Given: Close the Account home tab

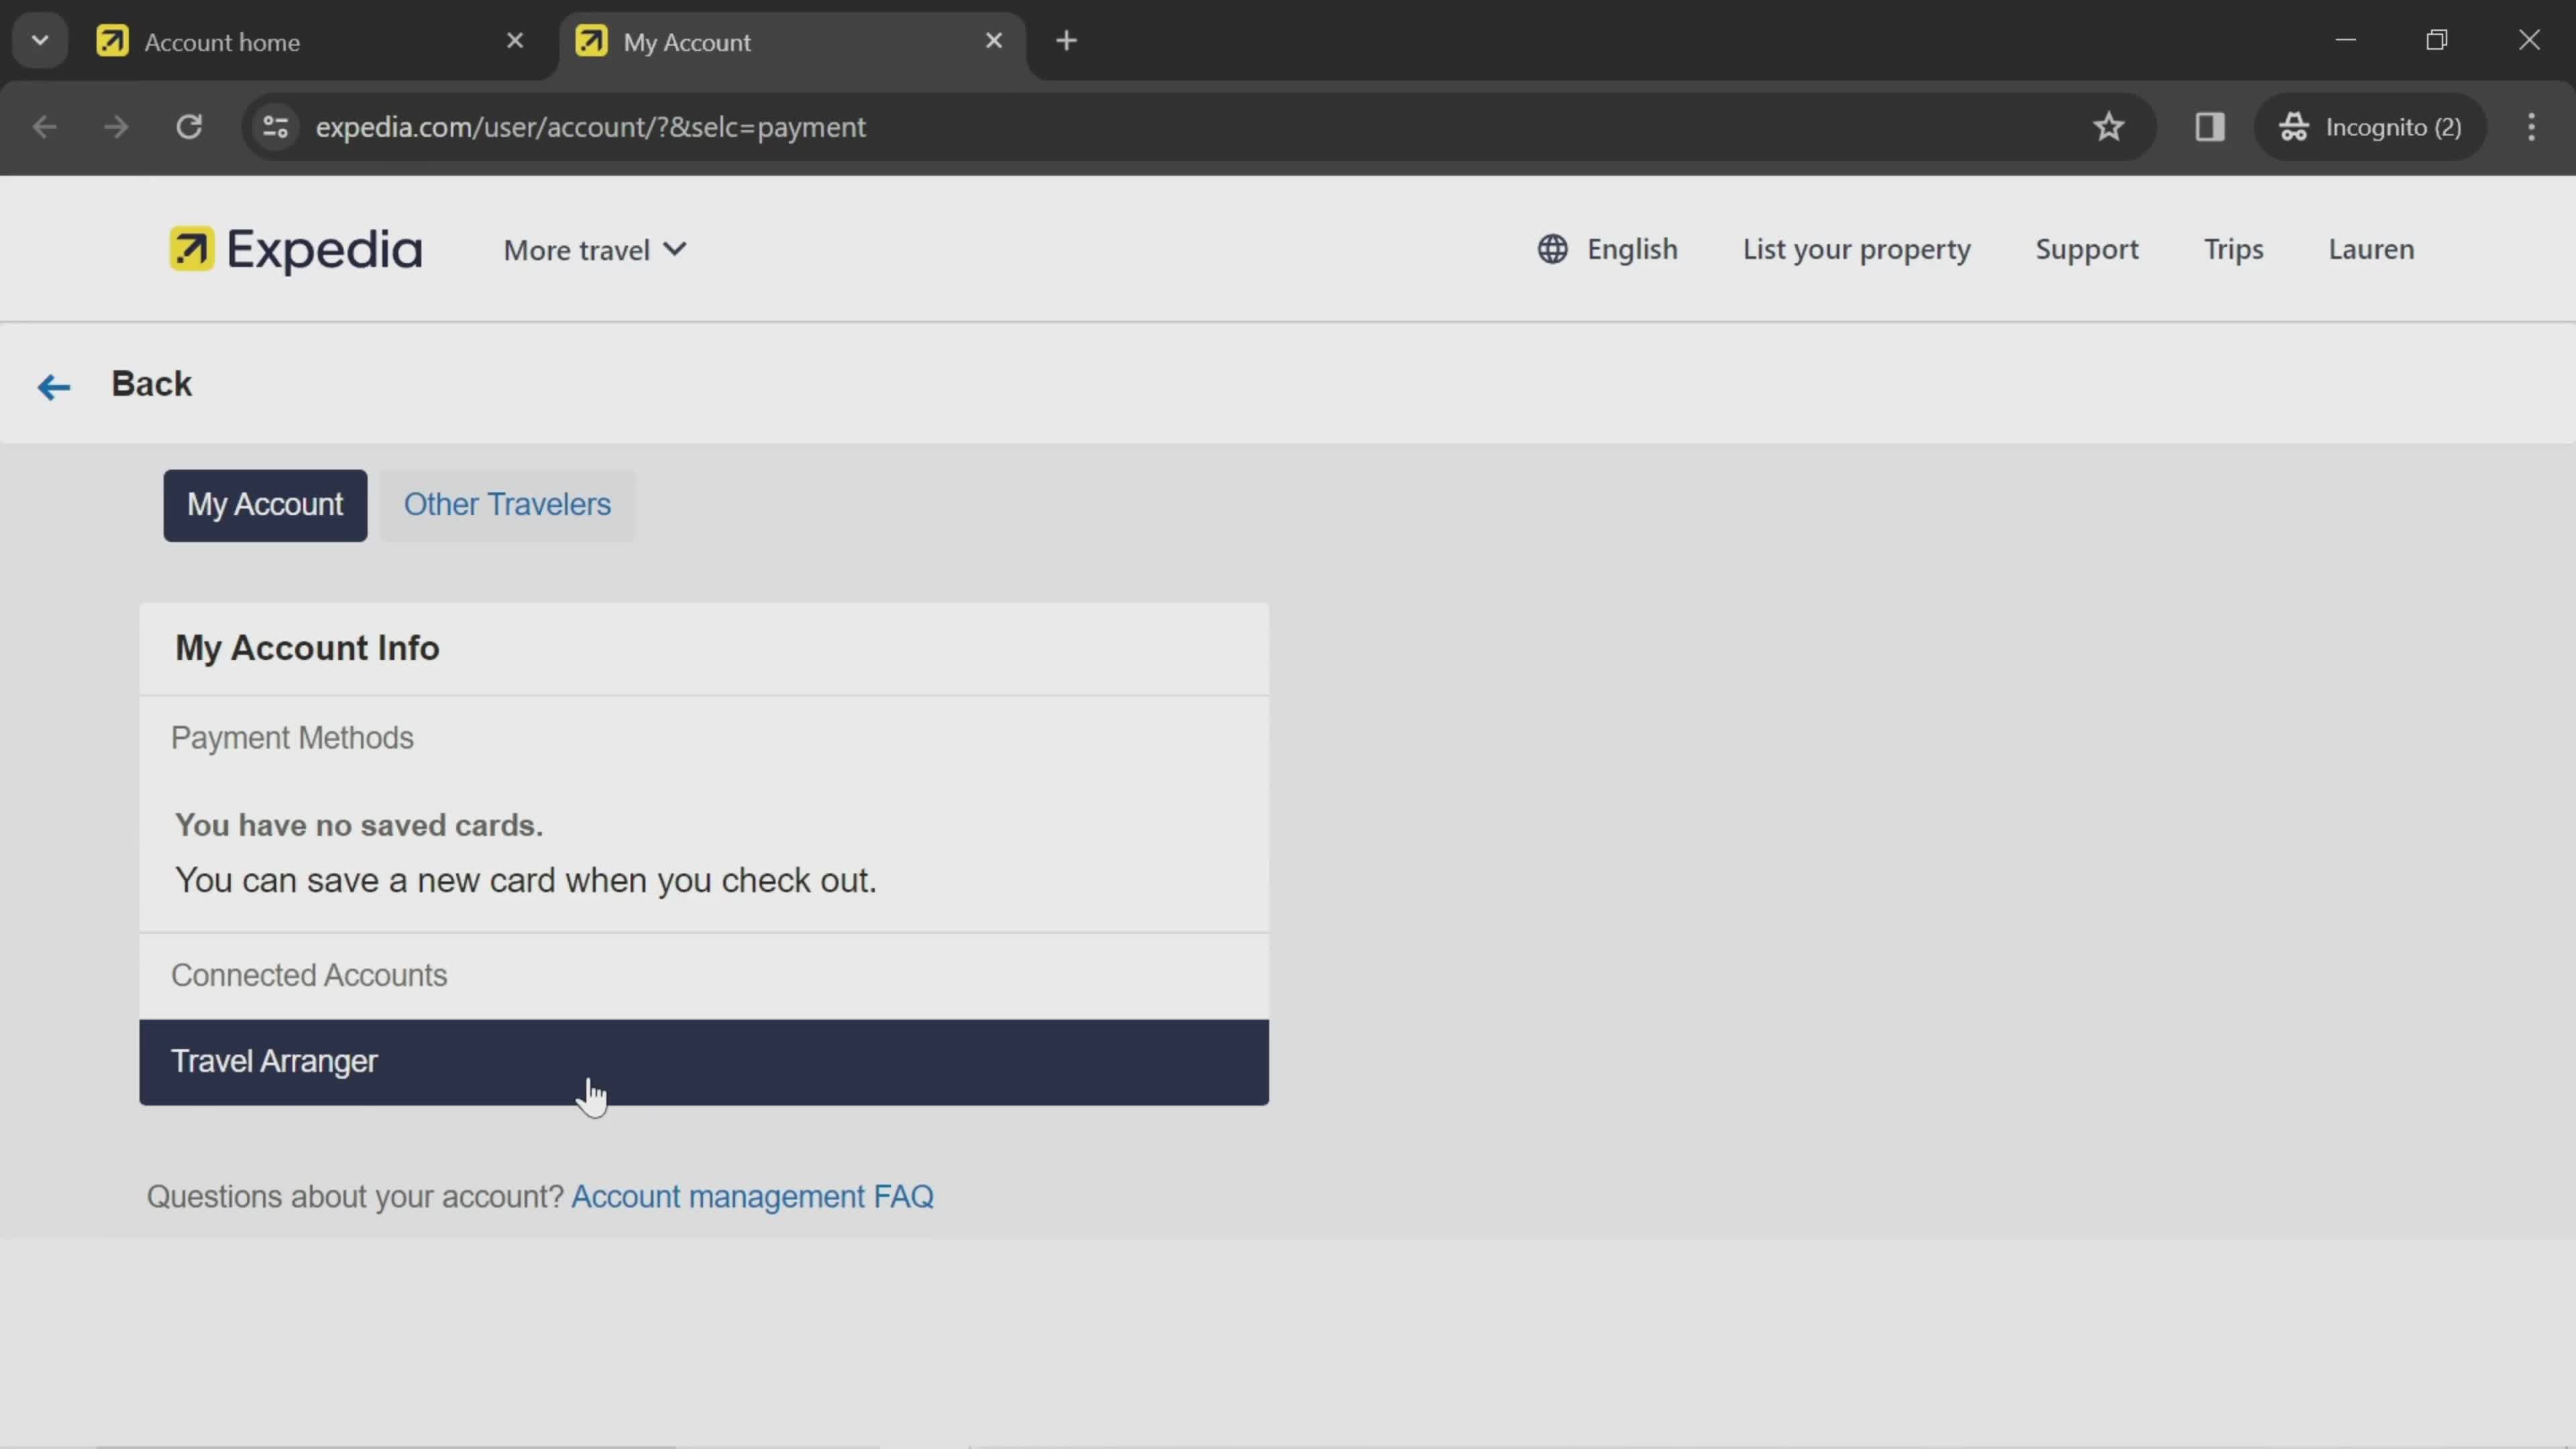Looking at the screenshot, I should 514,41.
